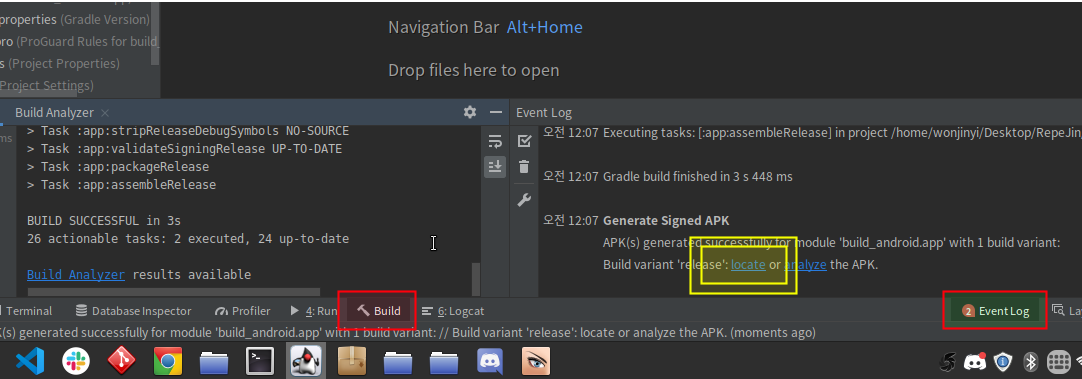Screen dimensions: 1082x379
Task: Open the 4: Run tool window
Action: [314, 311]
